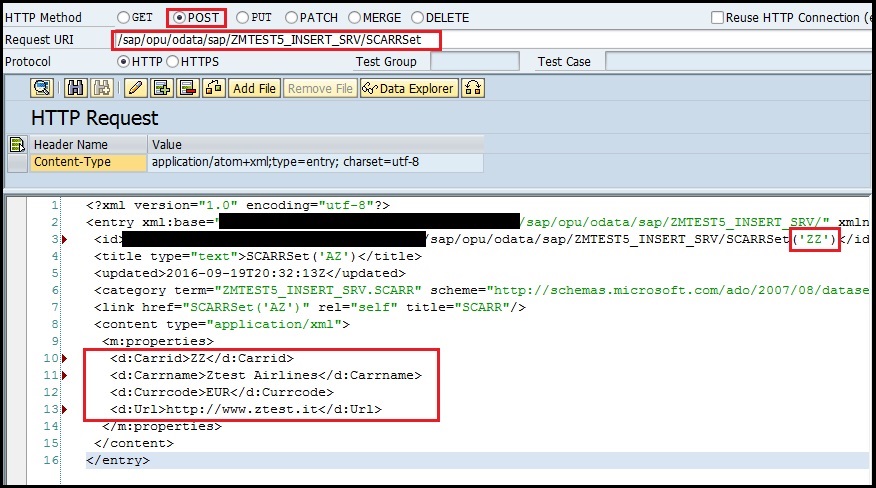Image resolution: width=876 pixels, height=488 pixels.
Task: Click the HTTP Request heading
Action: [x=95, y=118]
